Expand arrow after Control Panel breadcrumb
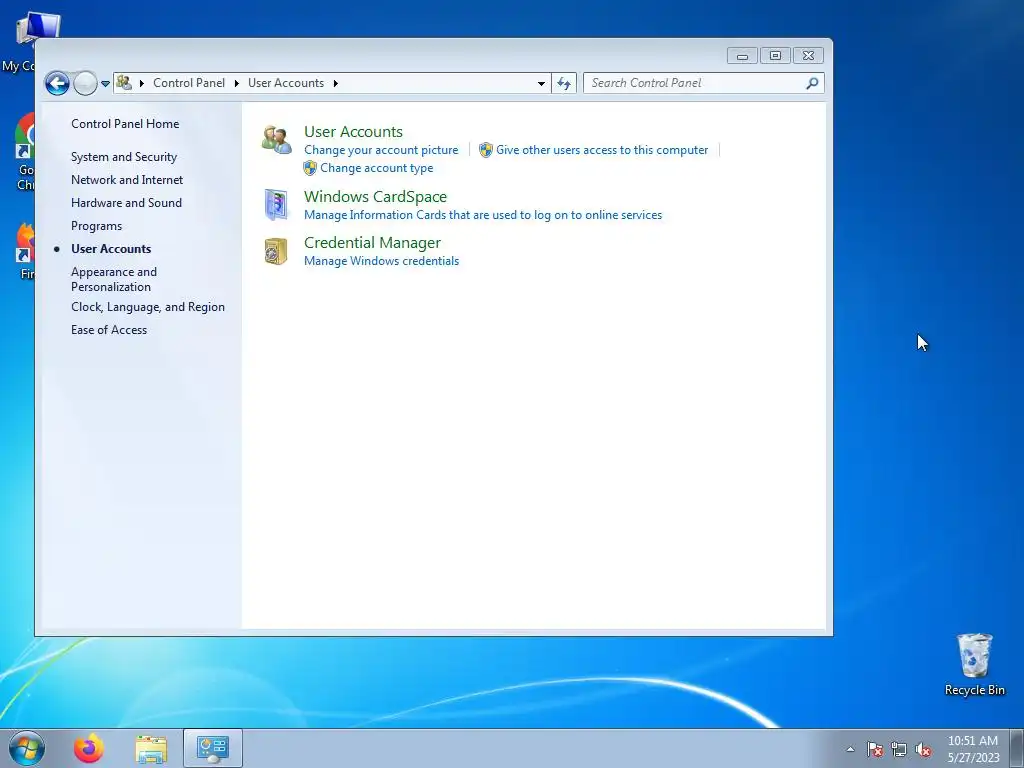Viewport: 1024px width, 768px height. pos(236,83)
